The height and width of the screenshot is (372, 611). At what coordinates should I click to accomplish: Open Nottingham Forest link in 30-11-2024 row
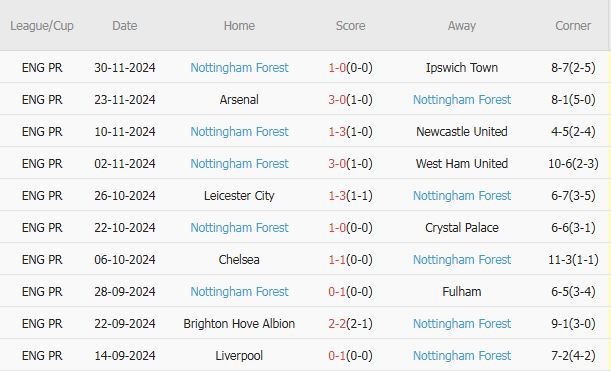click(239, 68)
